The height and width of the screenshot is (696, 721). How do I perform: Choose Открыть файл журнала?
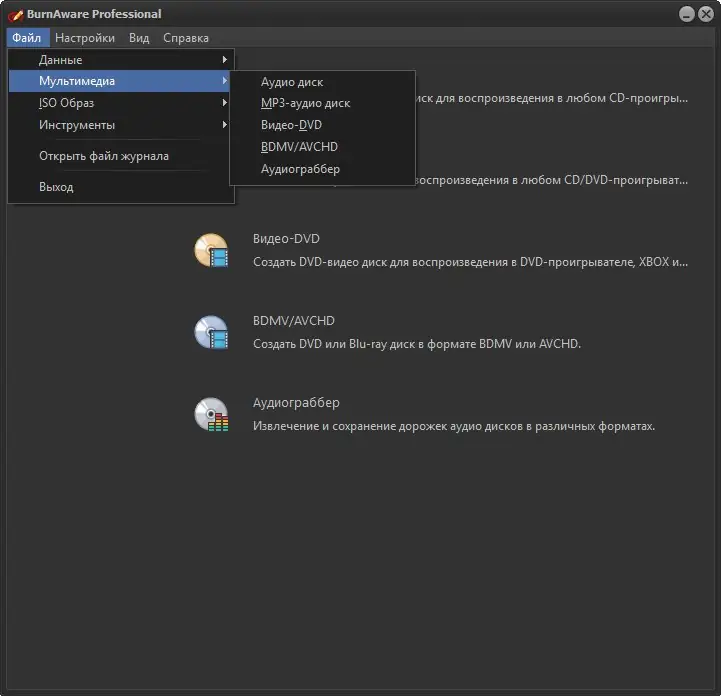(121, 156)
